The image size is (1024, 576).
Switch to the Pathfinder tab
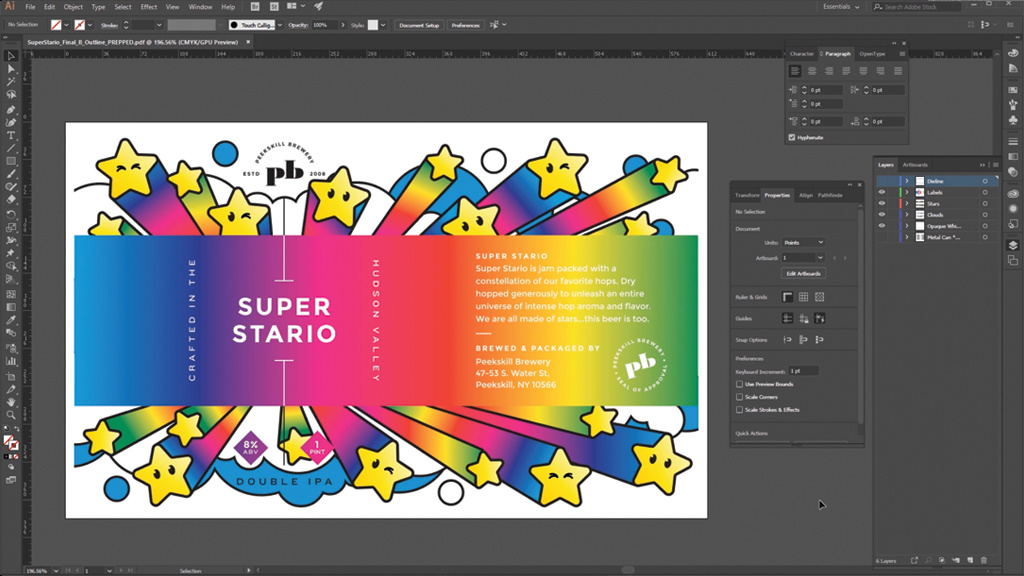pos(830,195)
